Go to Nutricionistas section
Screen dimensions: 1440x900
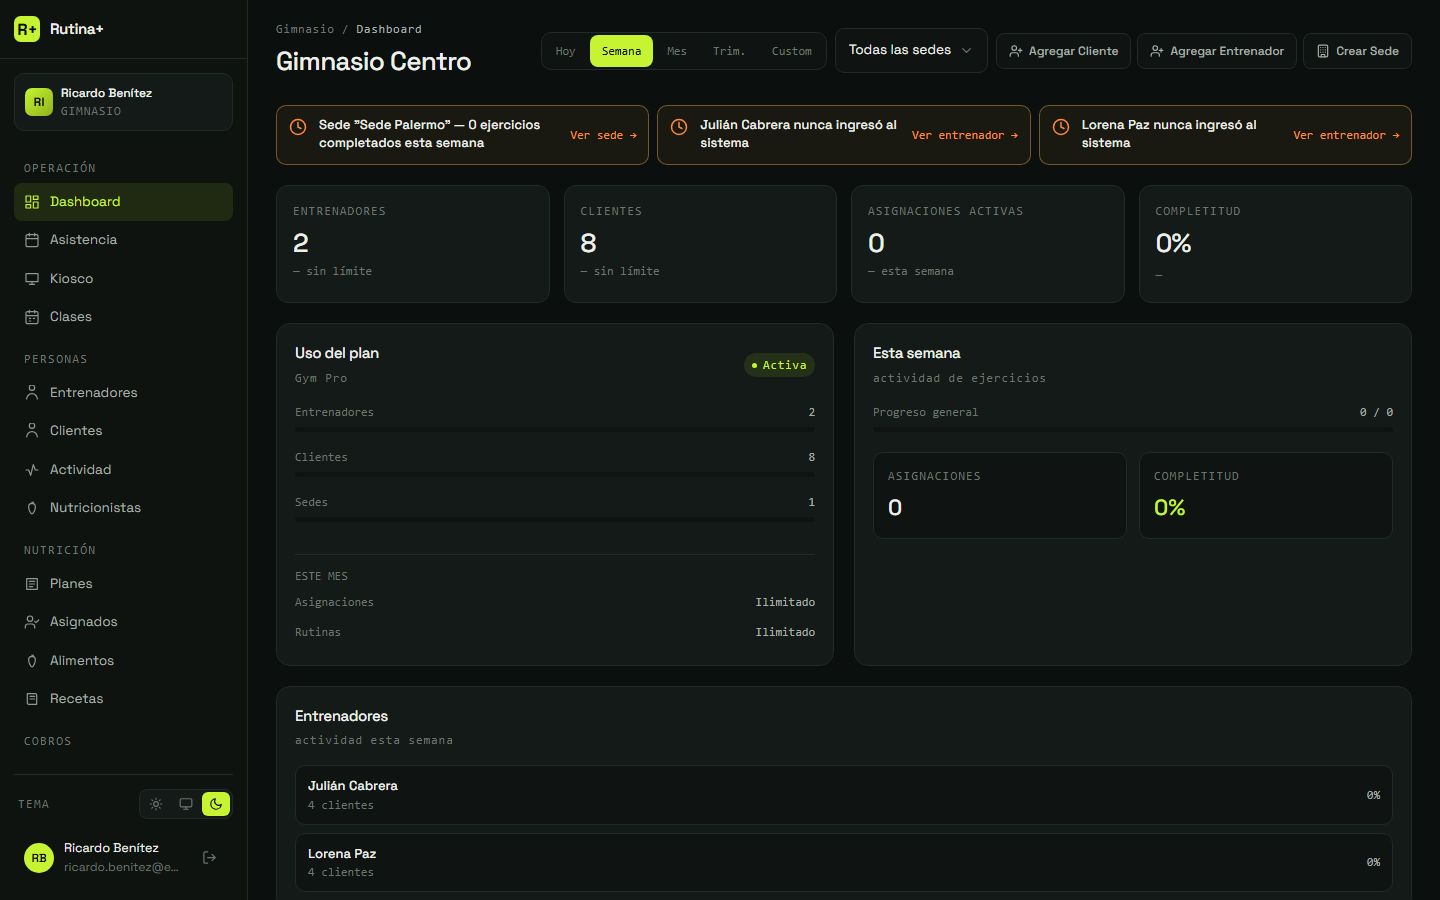pos(123,508)
